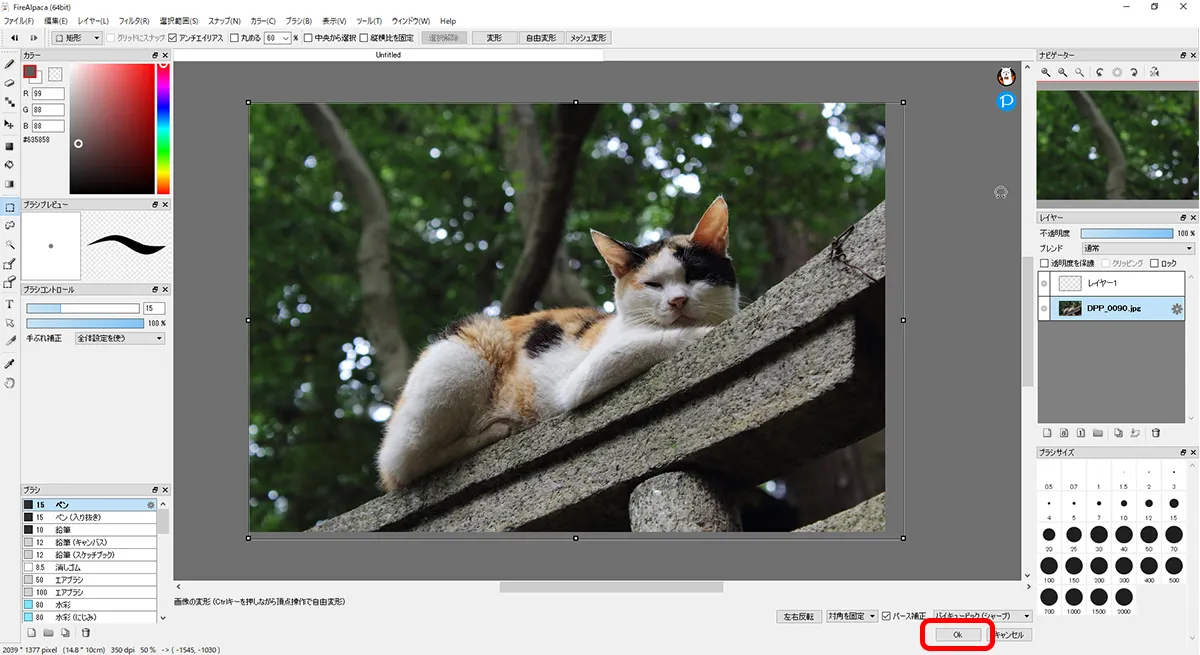Choose the Lasso selection tool
Viewport: 1200px width, 655px height.
click(10, 226)
